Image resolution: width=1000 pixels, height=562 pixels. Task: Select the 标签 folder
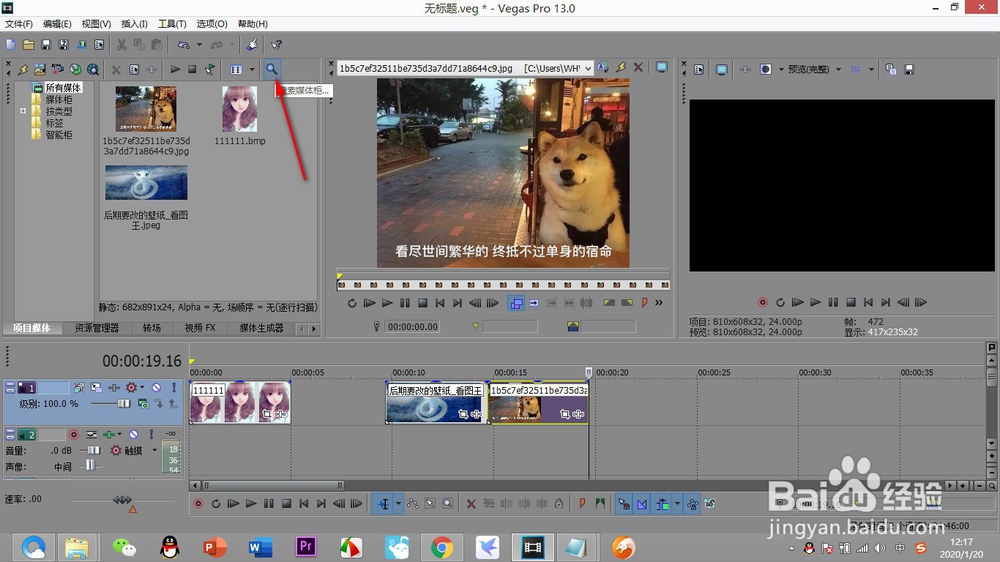pyautogui.click(x=54, y=123)
